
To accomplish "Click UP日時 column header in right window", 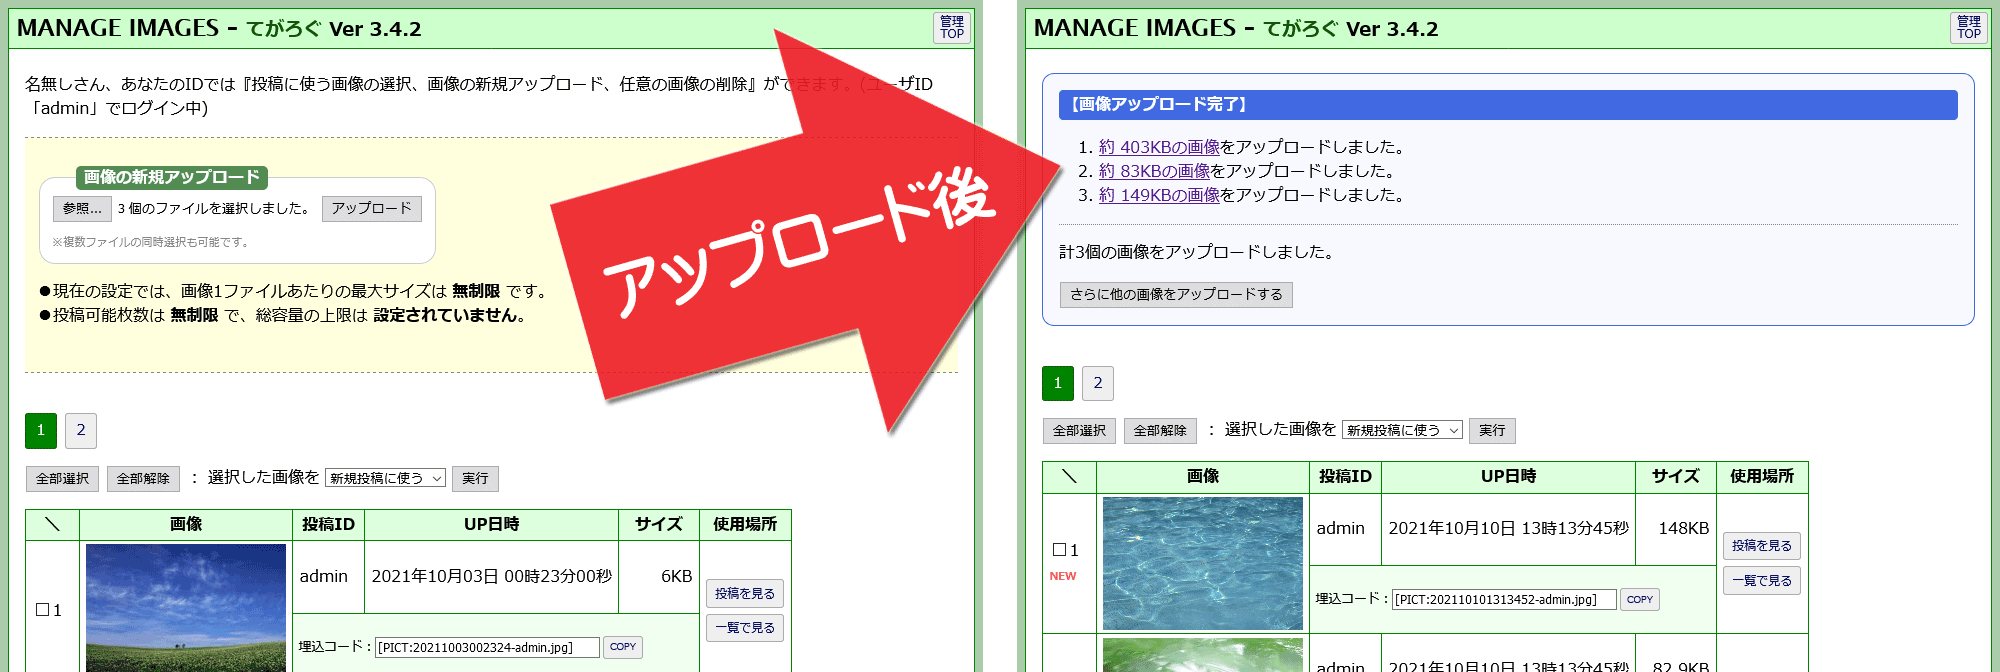I will (x=1508, y=477).
